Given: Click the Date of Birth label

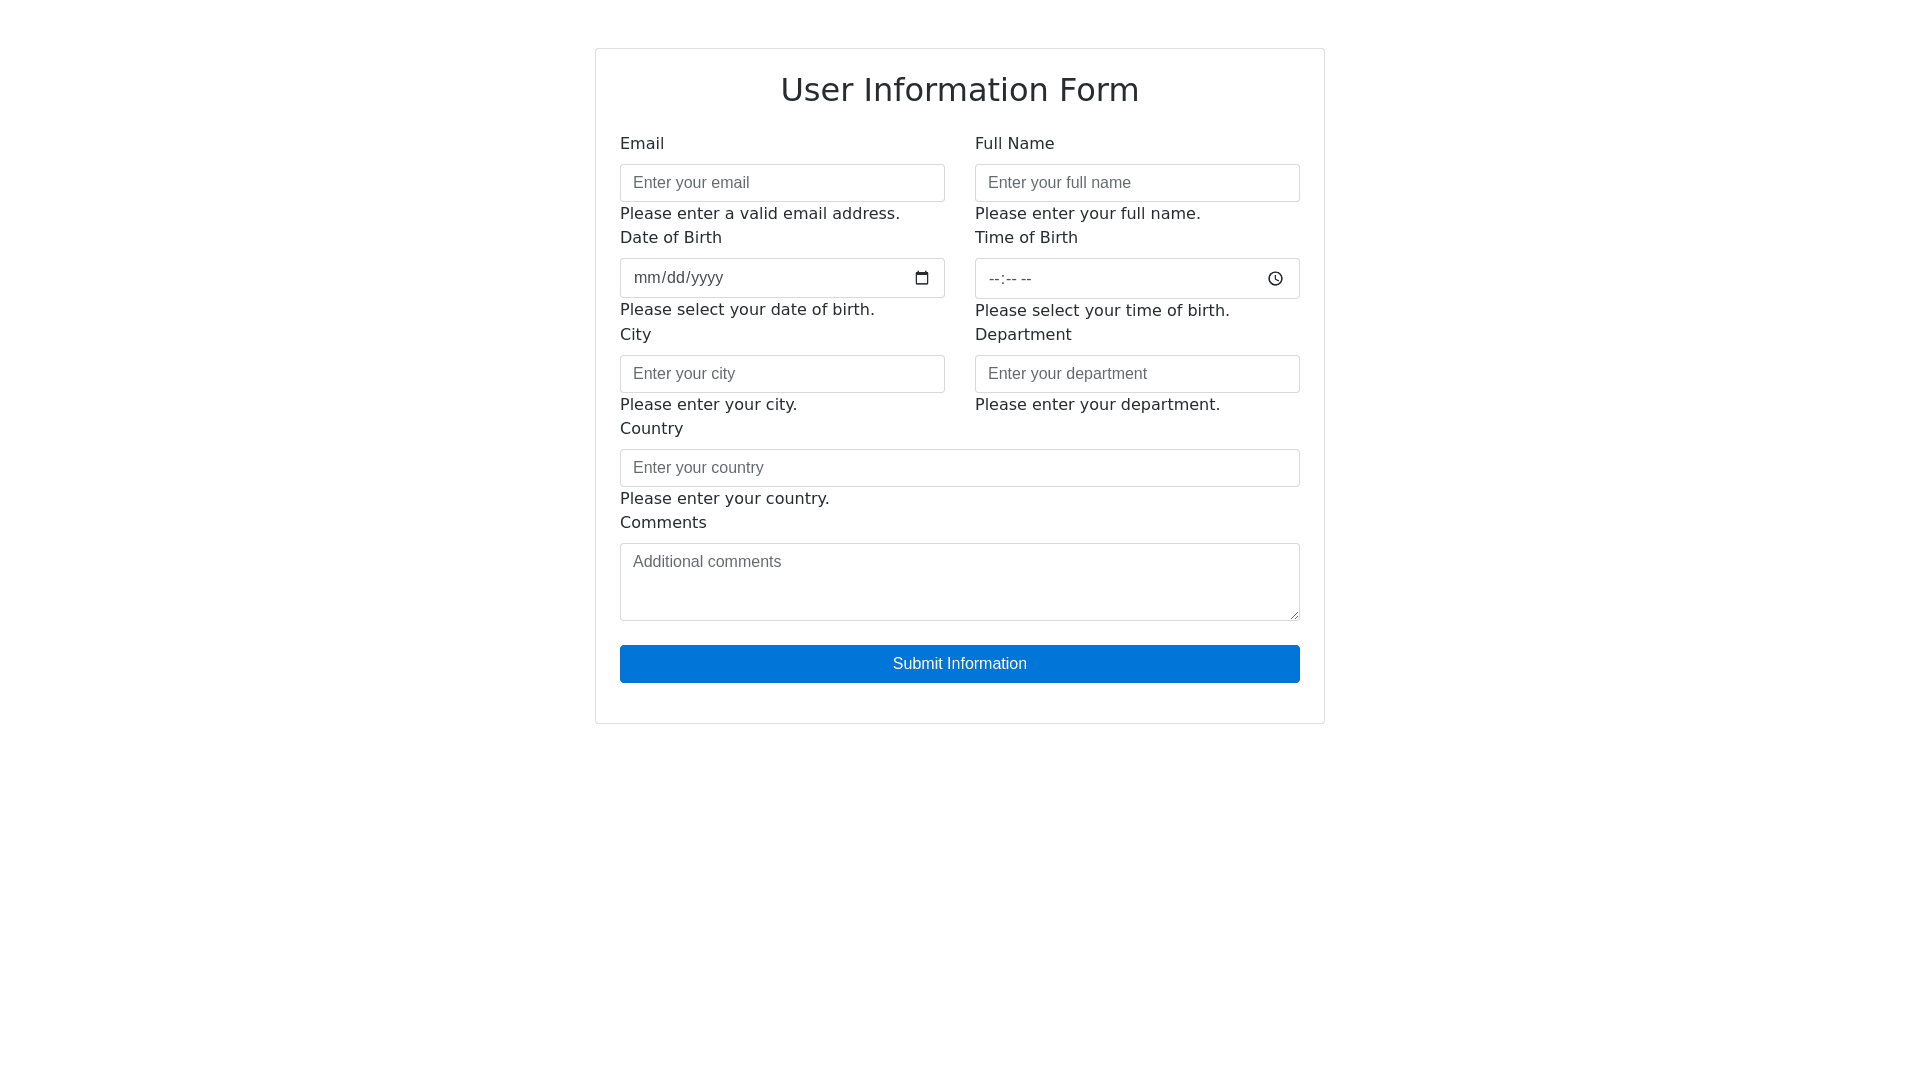Looking at the screenshot, I should pos(670,238).
